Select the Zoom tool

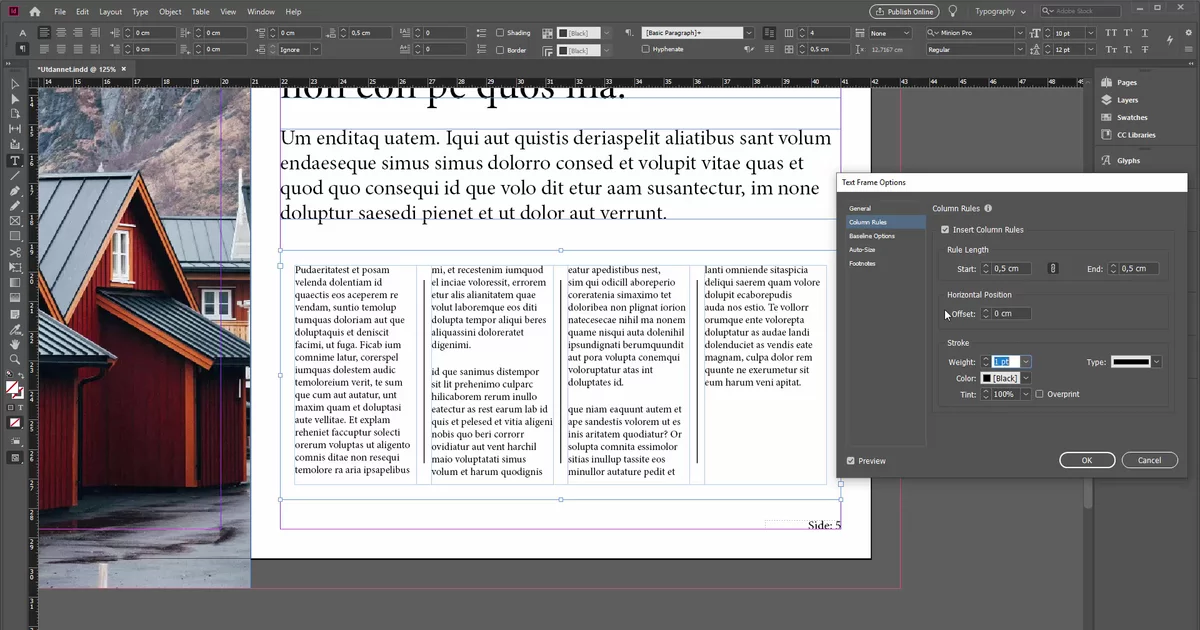coord(15,358)
